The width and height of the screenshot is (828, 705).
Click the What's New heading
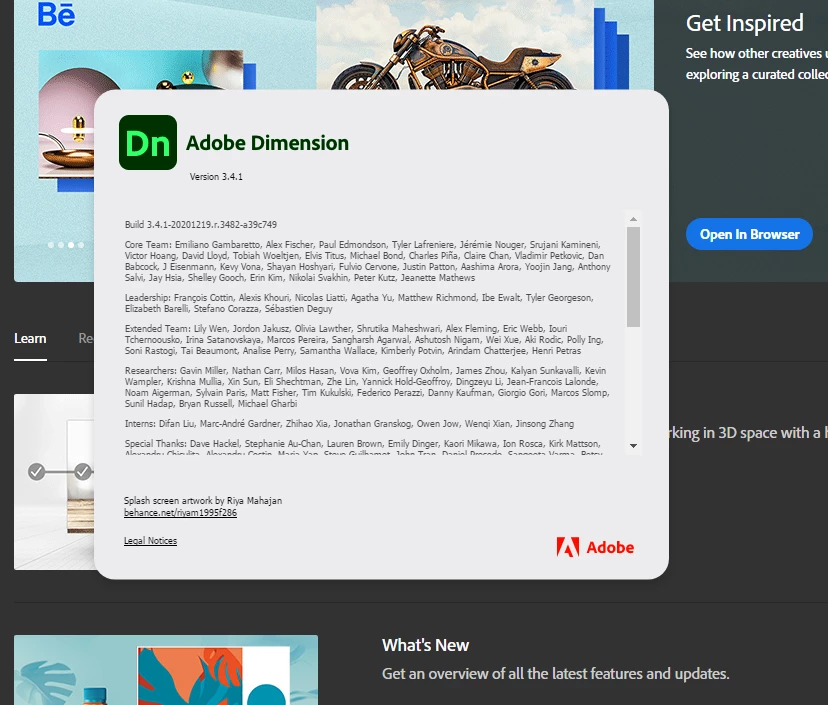pyautogui.click(x=425, y=645)
